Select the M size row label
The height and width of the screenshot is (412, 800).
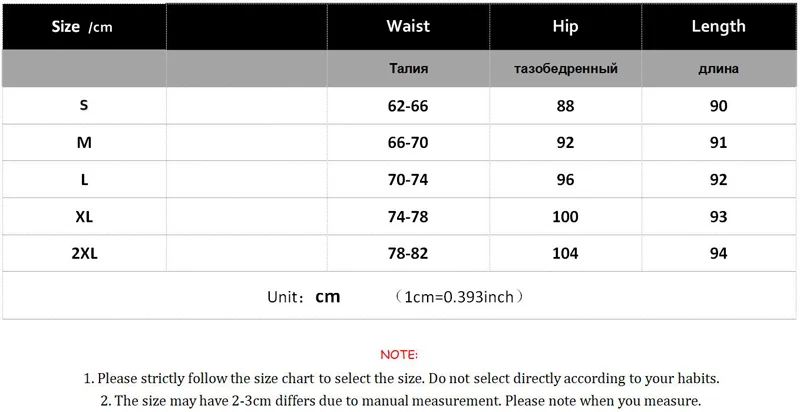pyautogui.click(x=84, y=143)
